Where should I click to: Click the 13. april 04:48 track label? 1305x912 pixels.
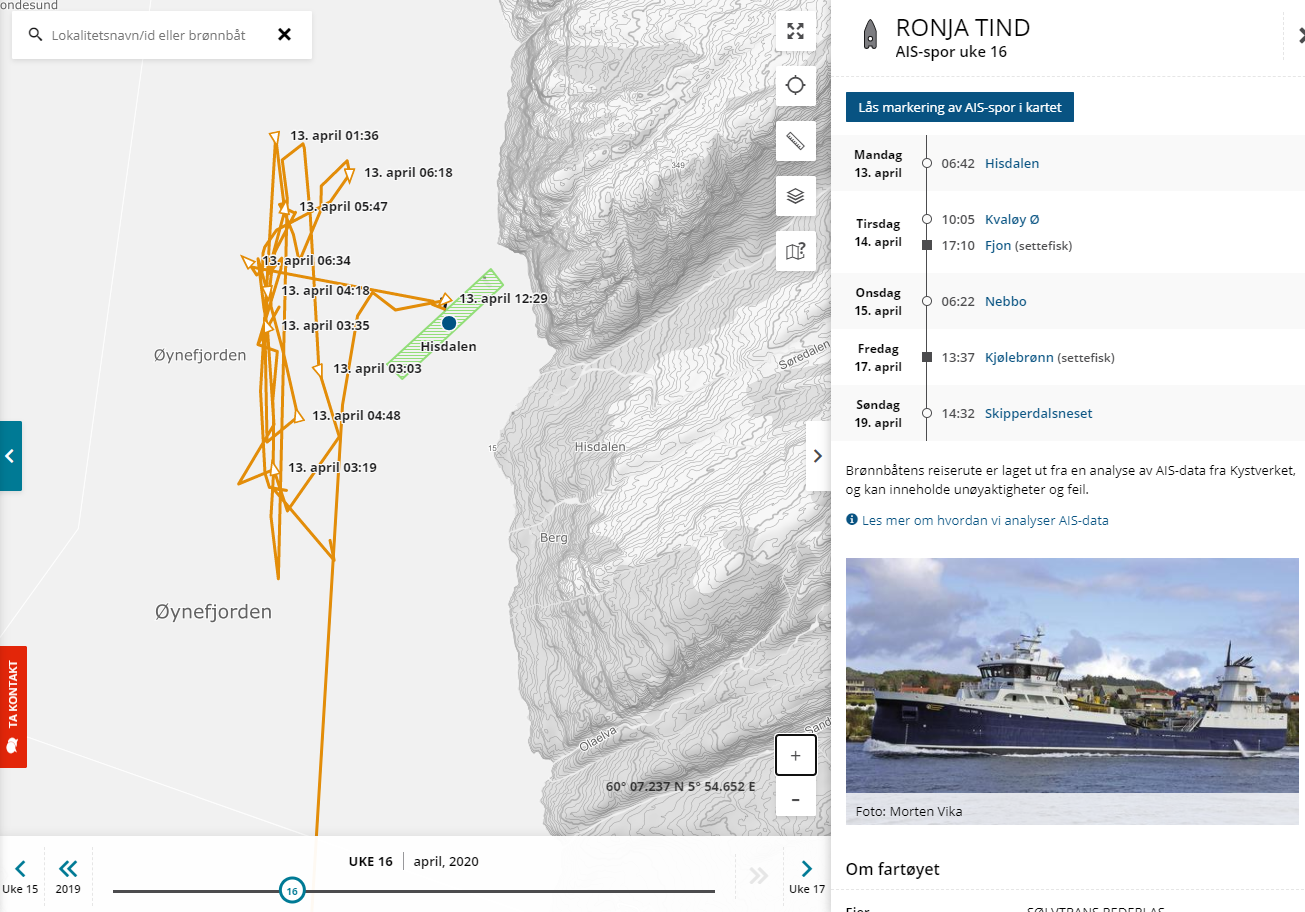click(x=356, y=415)
